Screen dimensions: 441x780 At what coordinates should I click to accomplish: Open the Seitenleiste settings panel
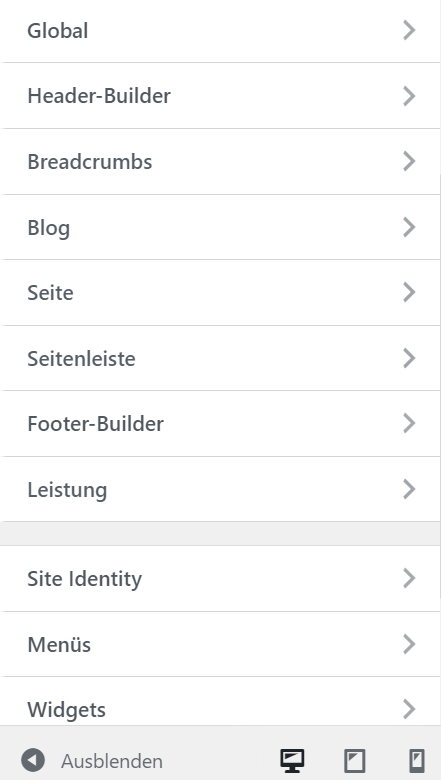pos(220,358)
